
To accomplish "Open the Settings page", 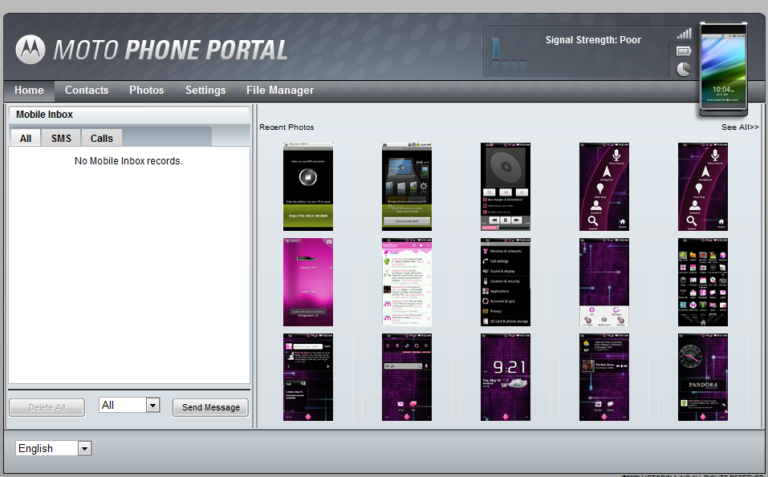I will pyautogui.click(x=205, y=90).
